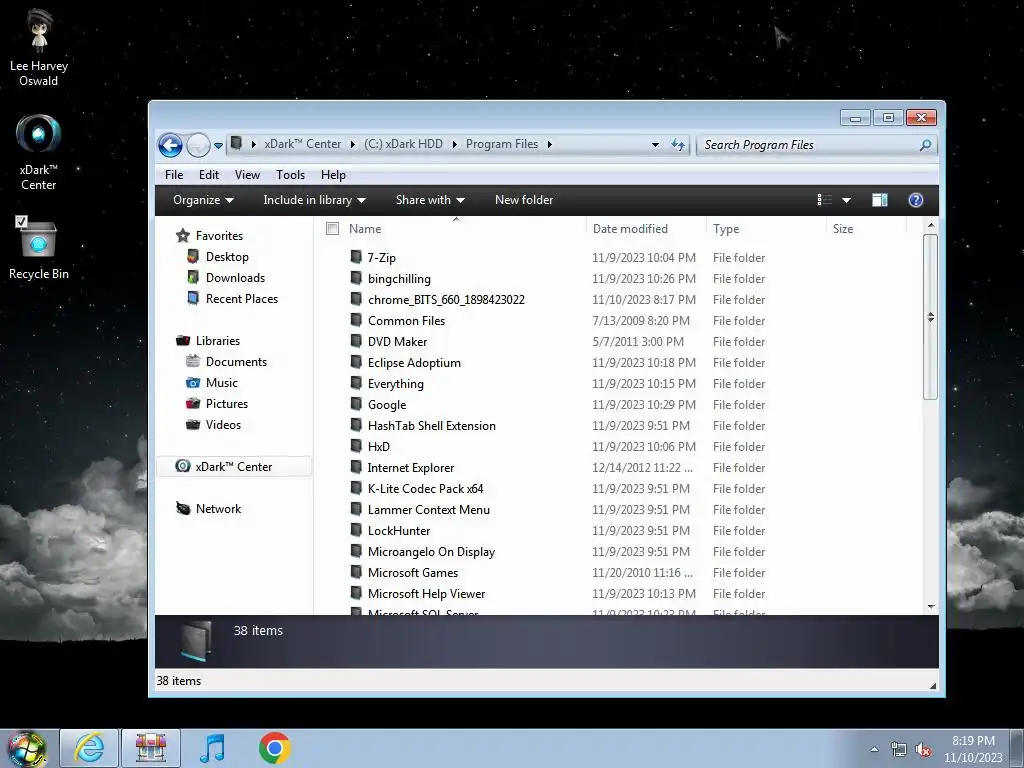The image size is (1024, 768).
Task: Open the Tools menu
Action: tap(291, 175)
